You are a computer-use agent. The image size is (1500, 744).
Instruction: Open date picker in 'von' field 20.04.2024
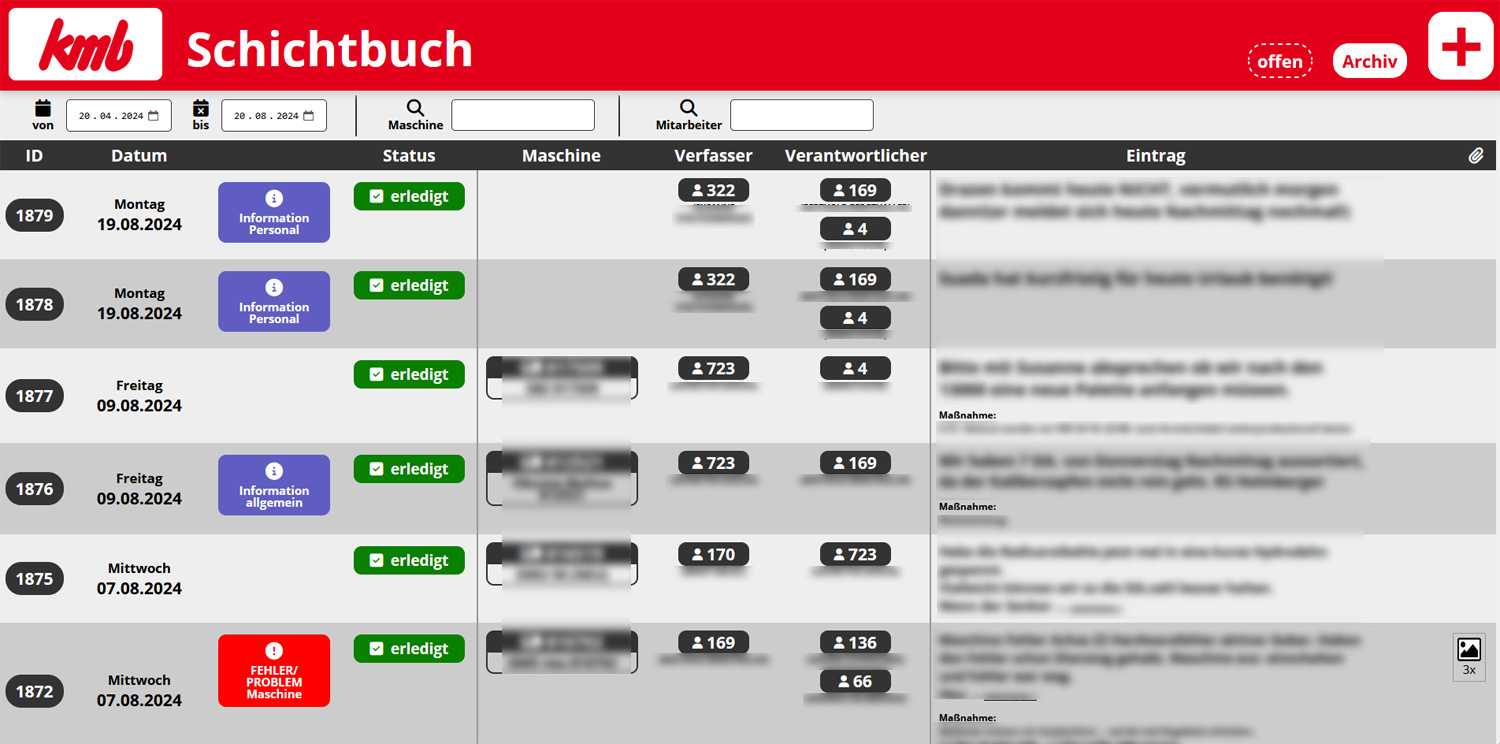(153, 116)
